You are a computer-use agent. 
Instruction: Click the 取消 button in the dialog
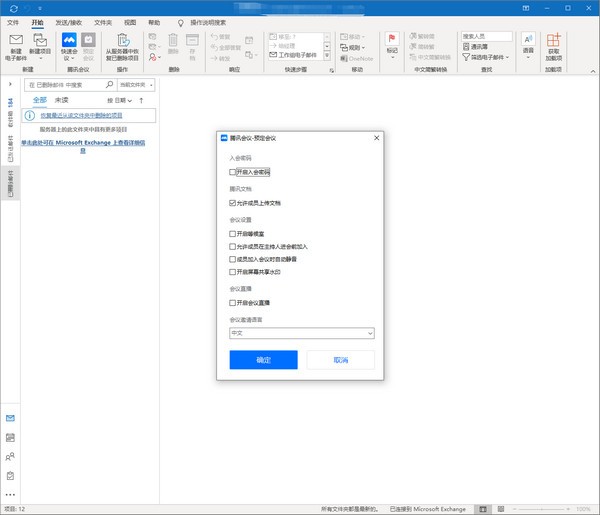coord(340,359)
